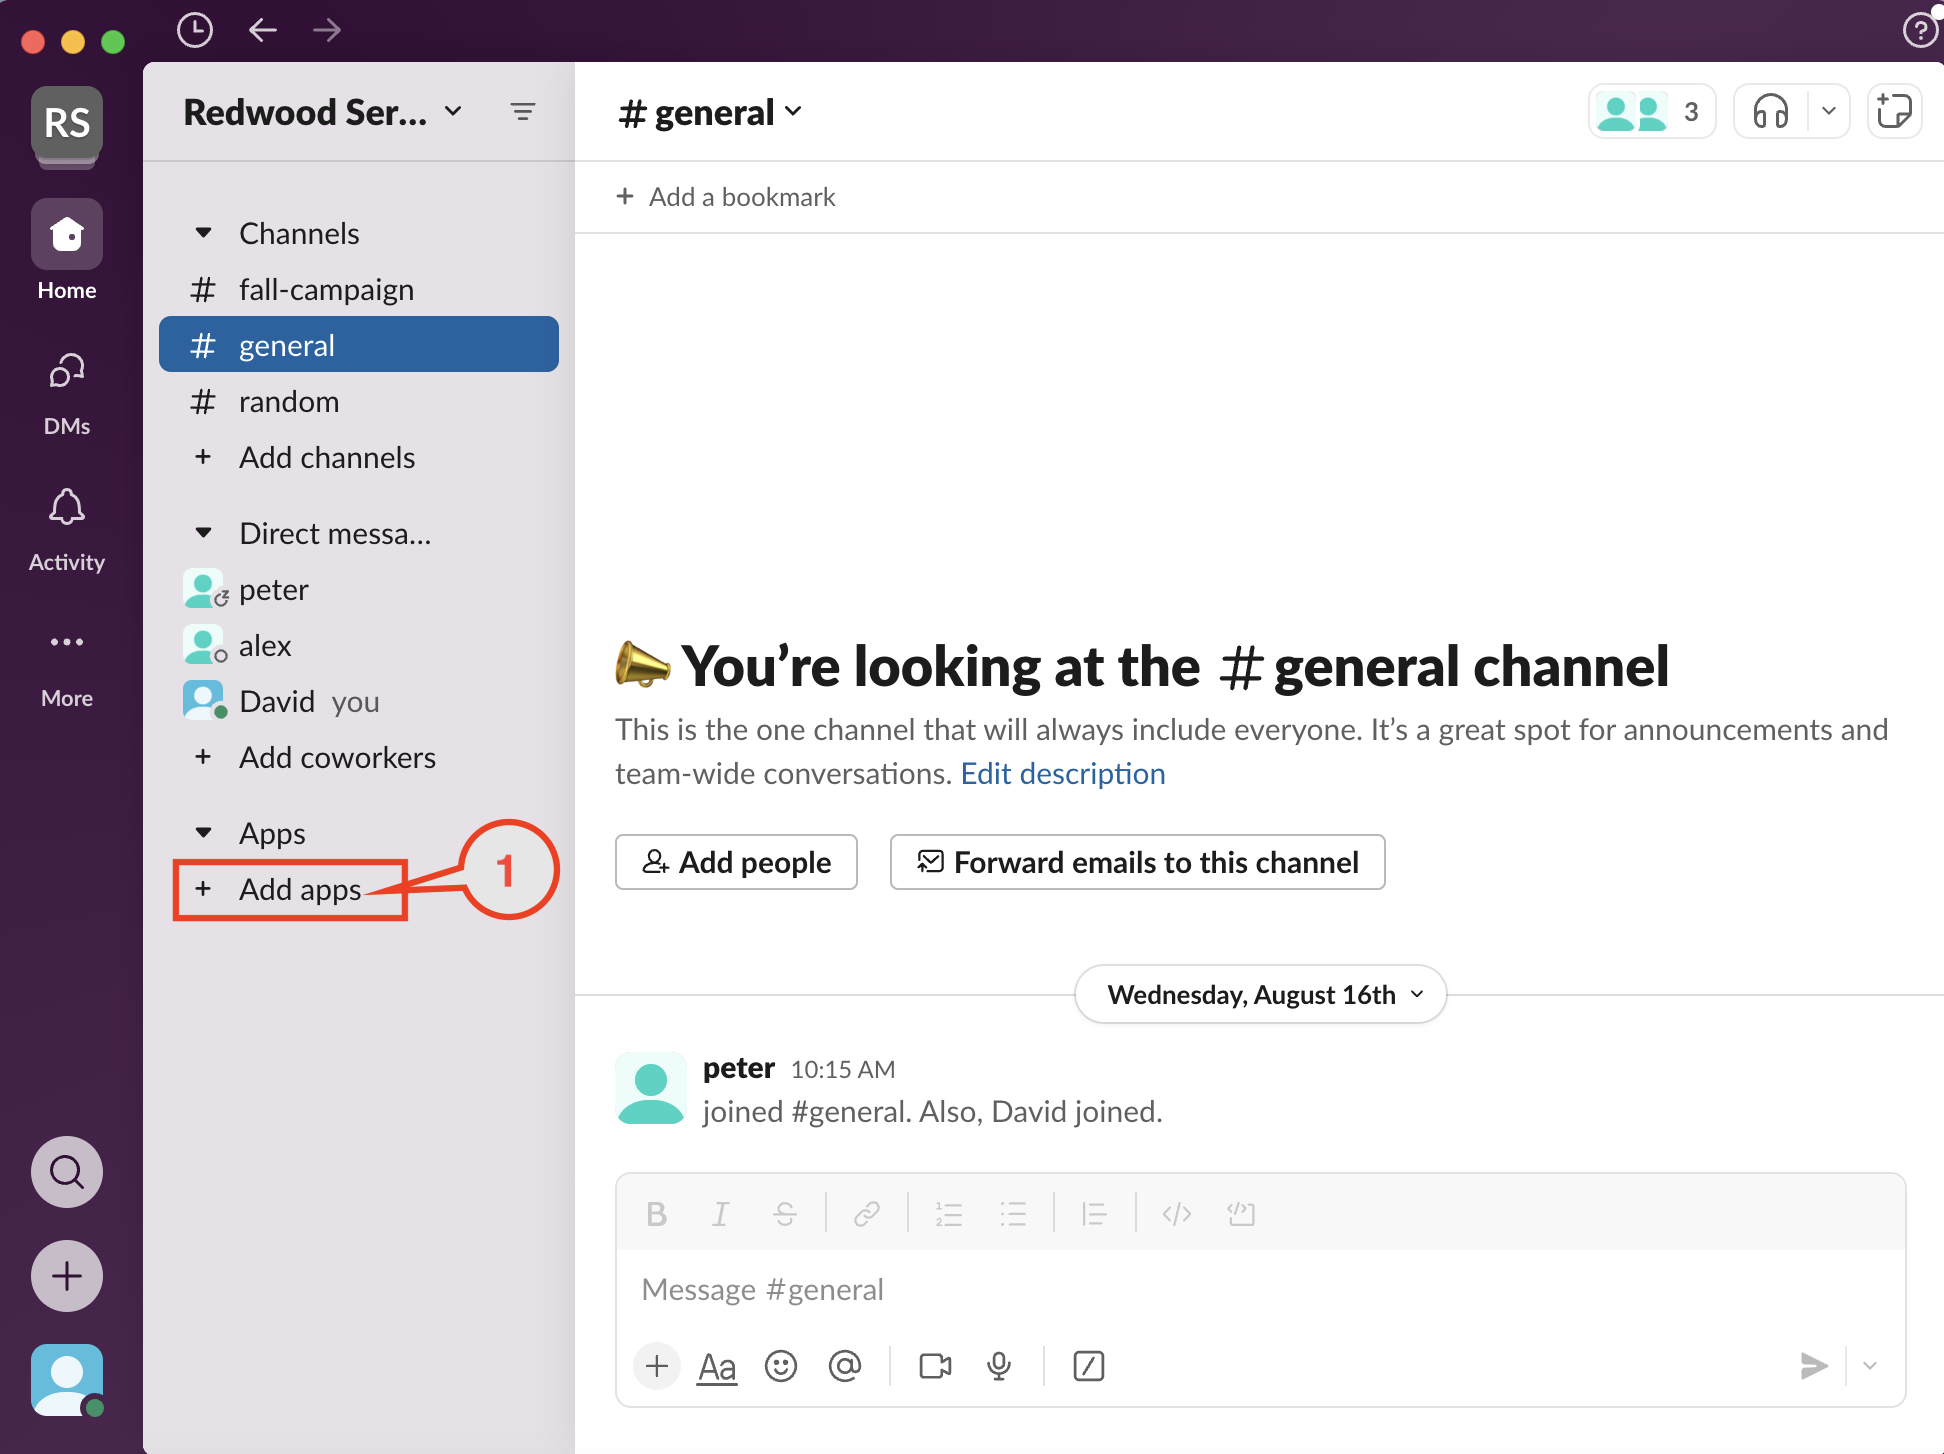Open your profile avatar at bottom left
Screen dimensions: 1944x1454
click(x=67, y=1380)
